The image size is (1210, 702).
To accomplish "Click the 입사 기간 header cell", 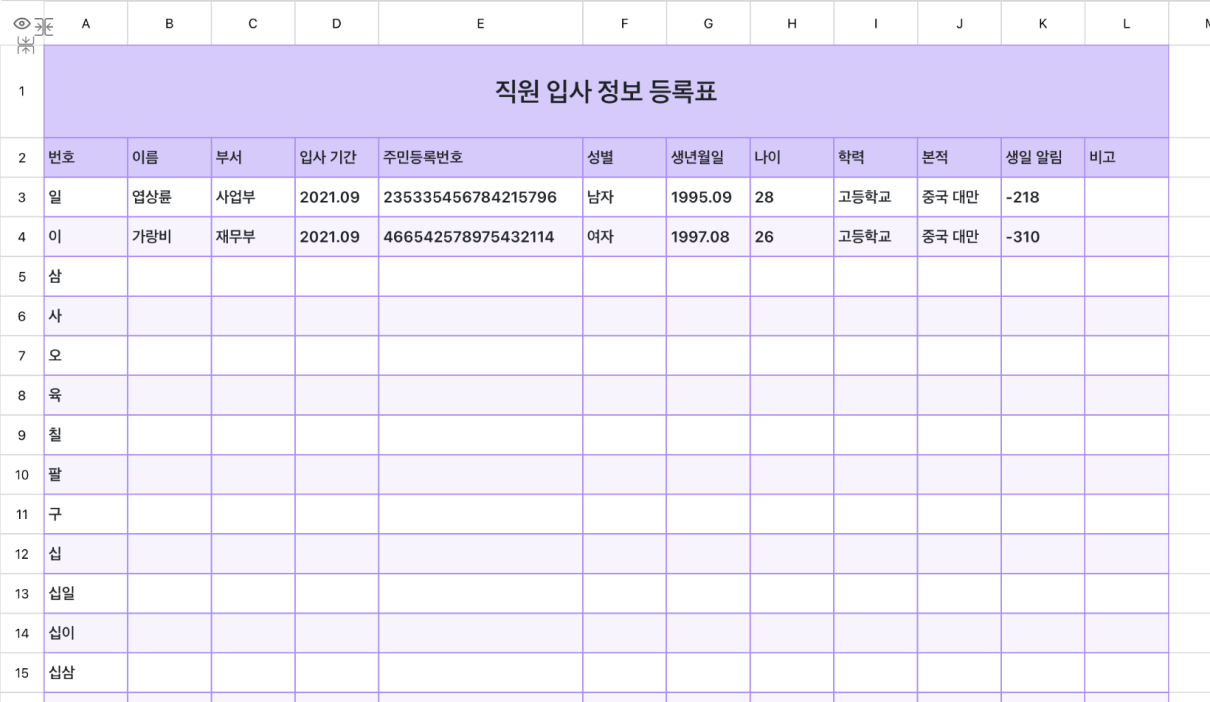I will pyautogui.click(x=336, y=157).
